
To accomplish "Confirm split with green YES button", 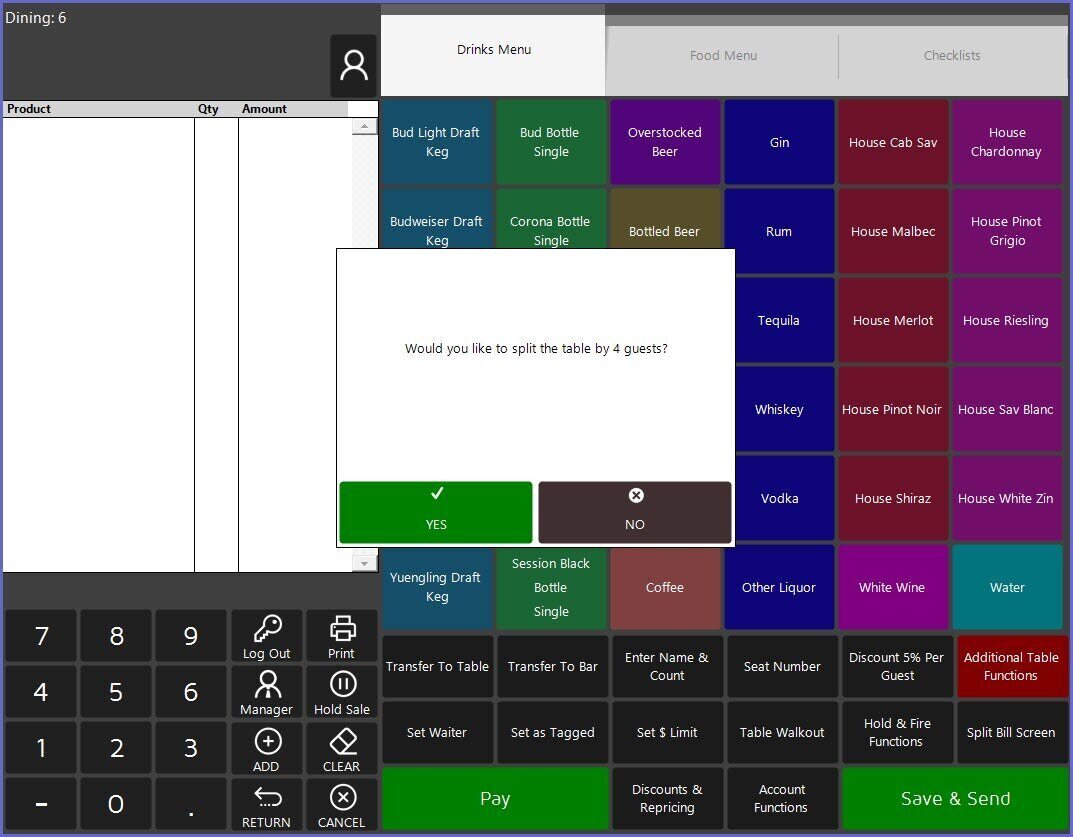I will coord(436,512).
